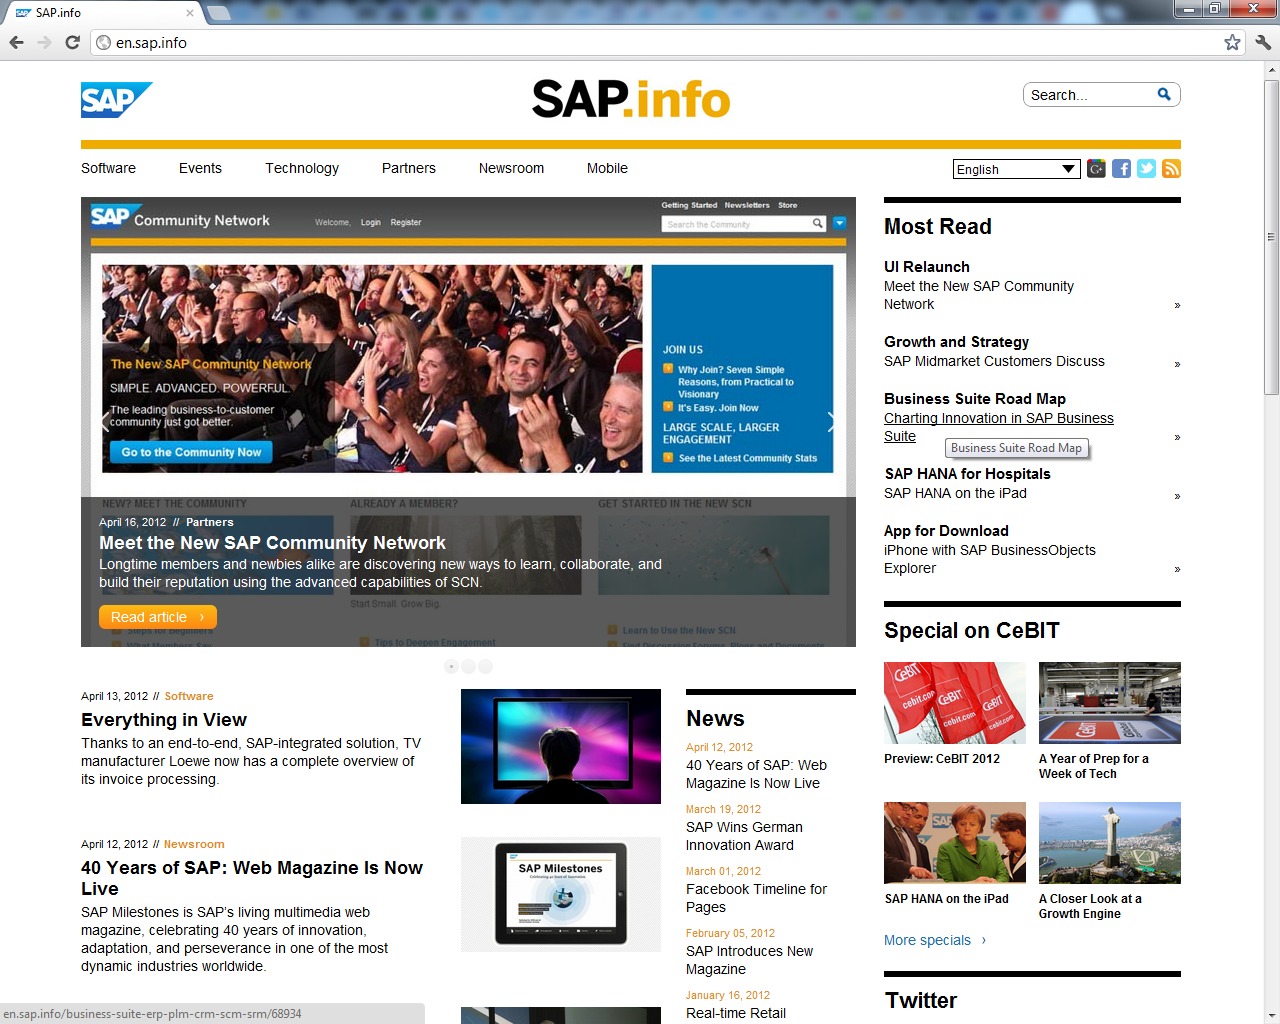
Task: Open the orange RSS feed icon
Action: 1171,169
